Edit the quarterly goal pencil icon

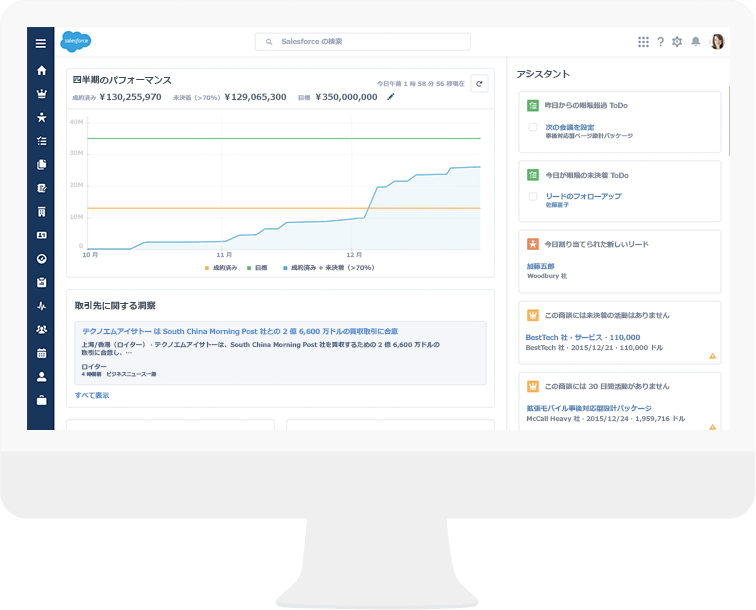point(391,97)
